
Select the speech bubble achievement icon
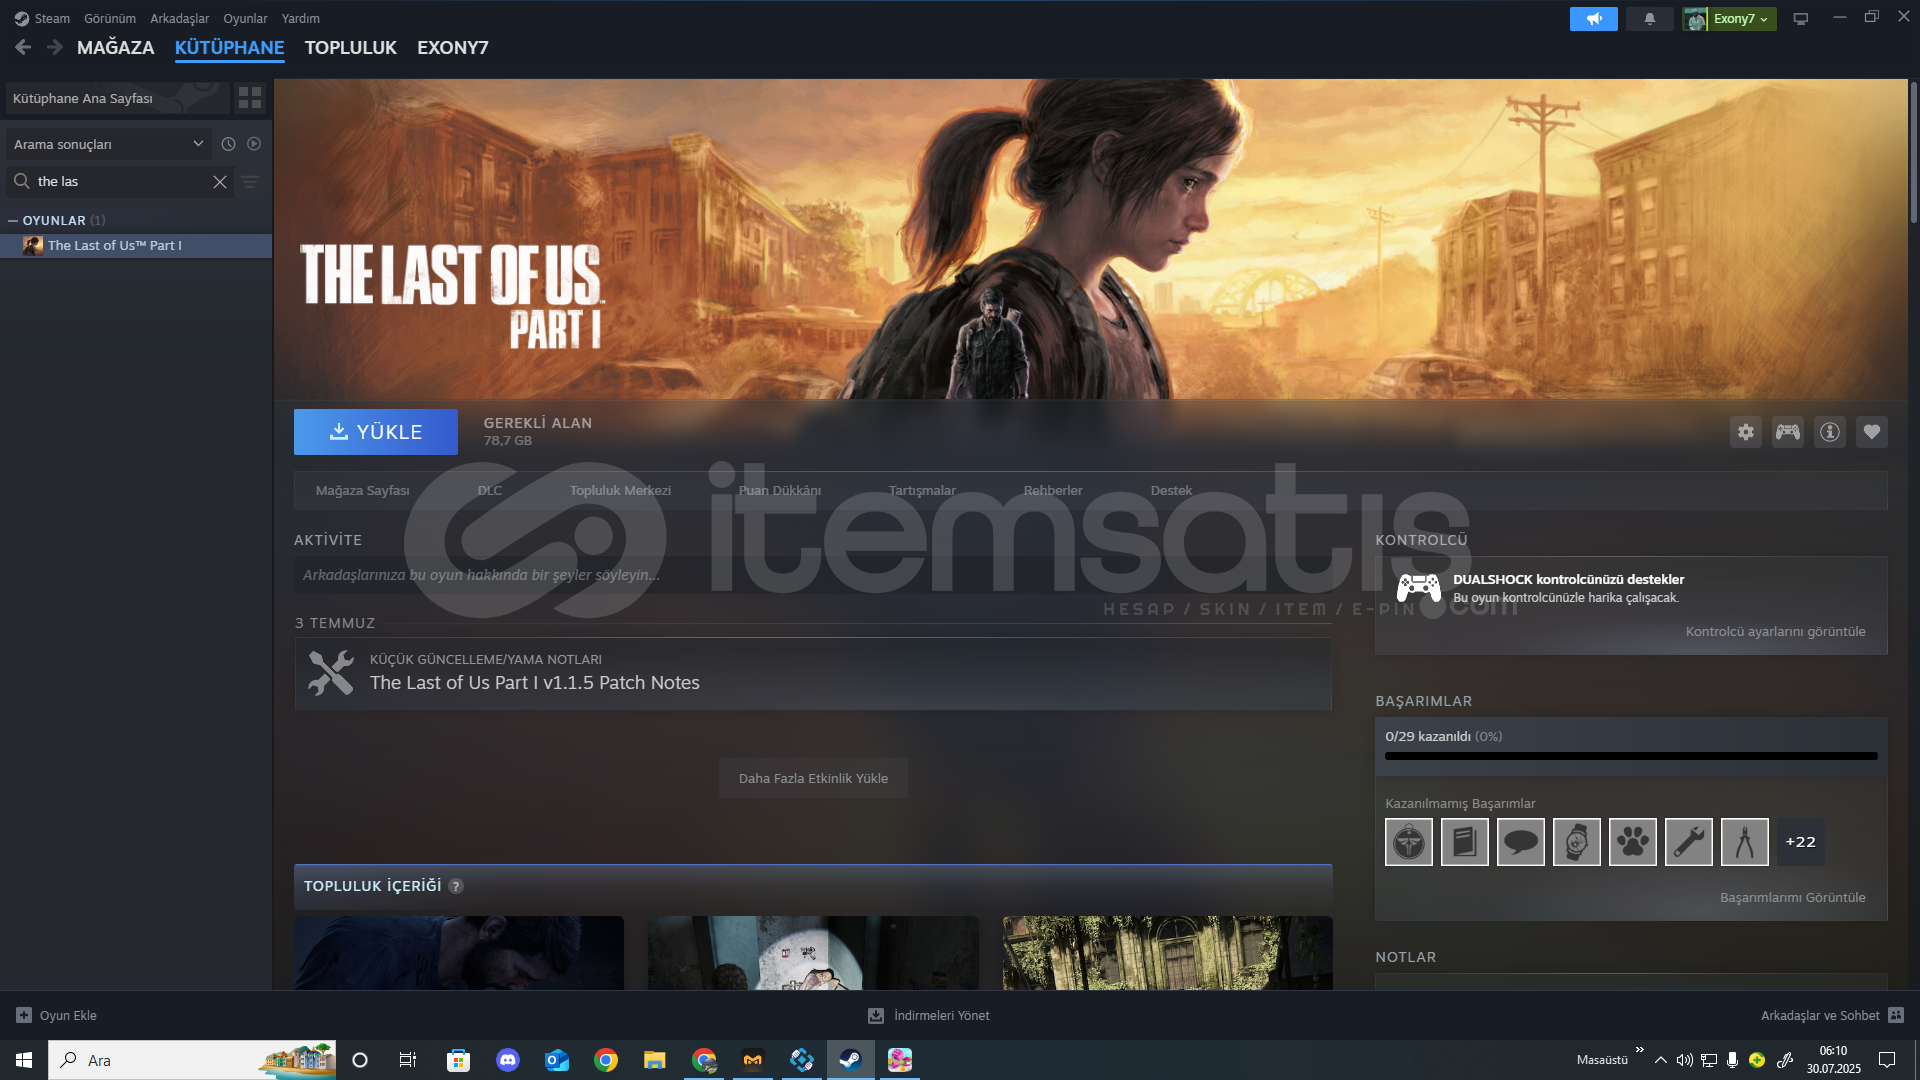click(x=1521, y=842)
